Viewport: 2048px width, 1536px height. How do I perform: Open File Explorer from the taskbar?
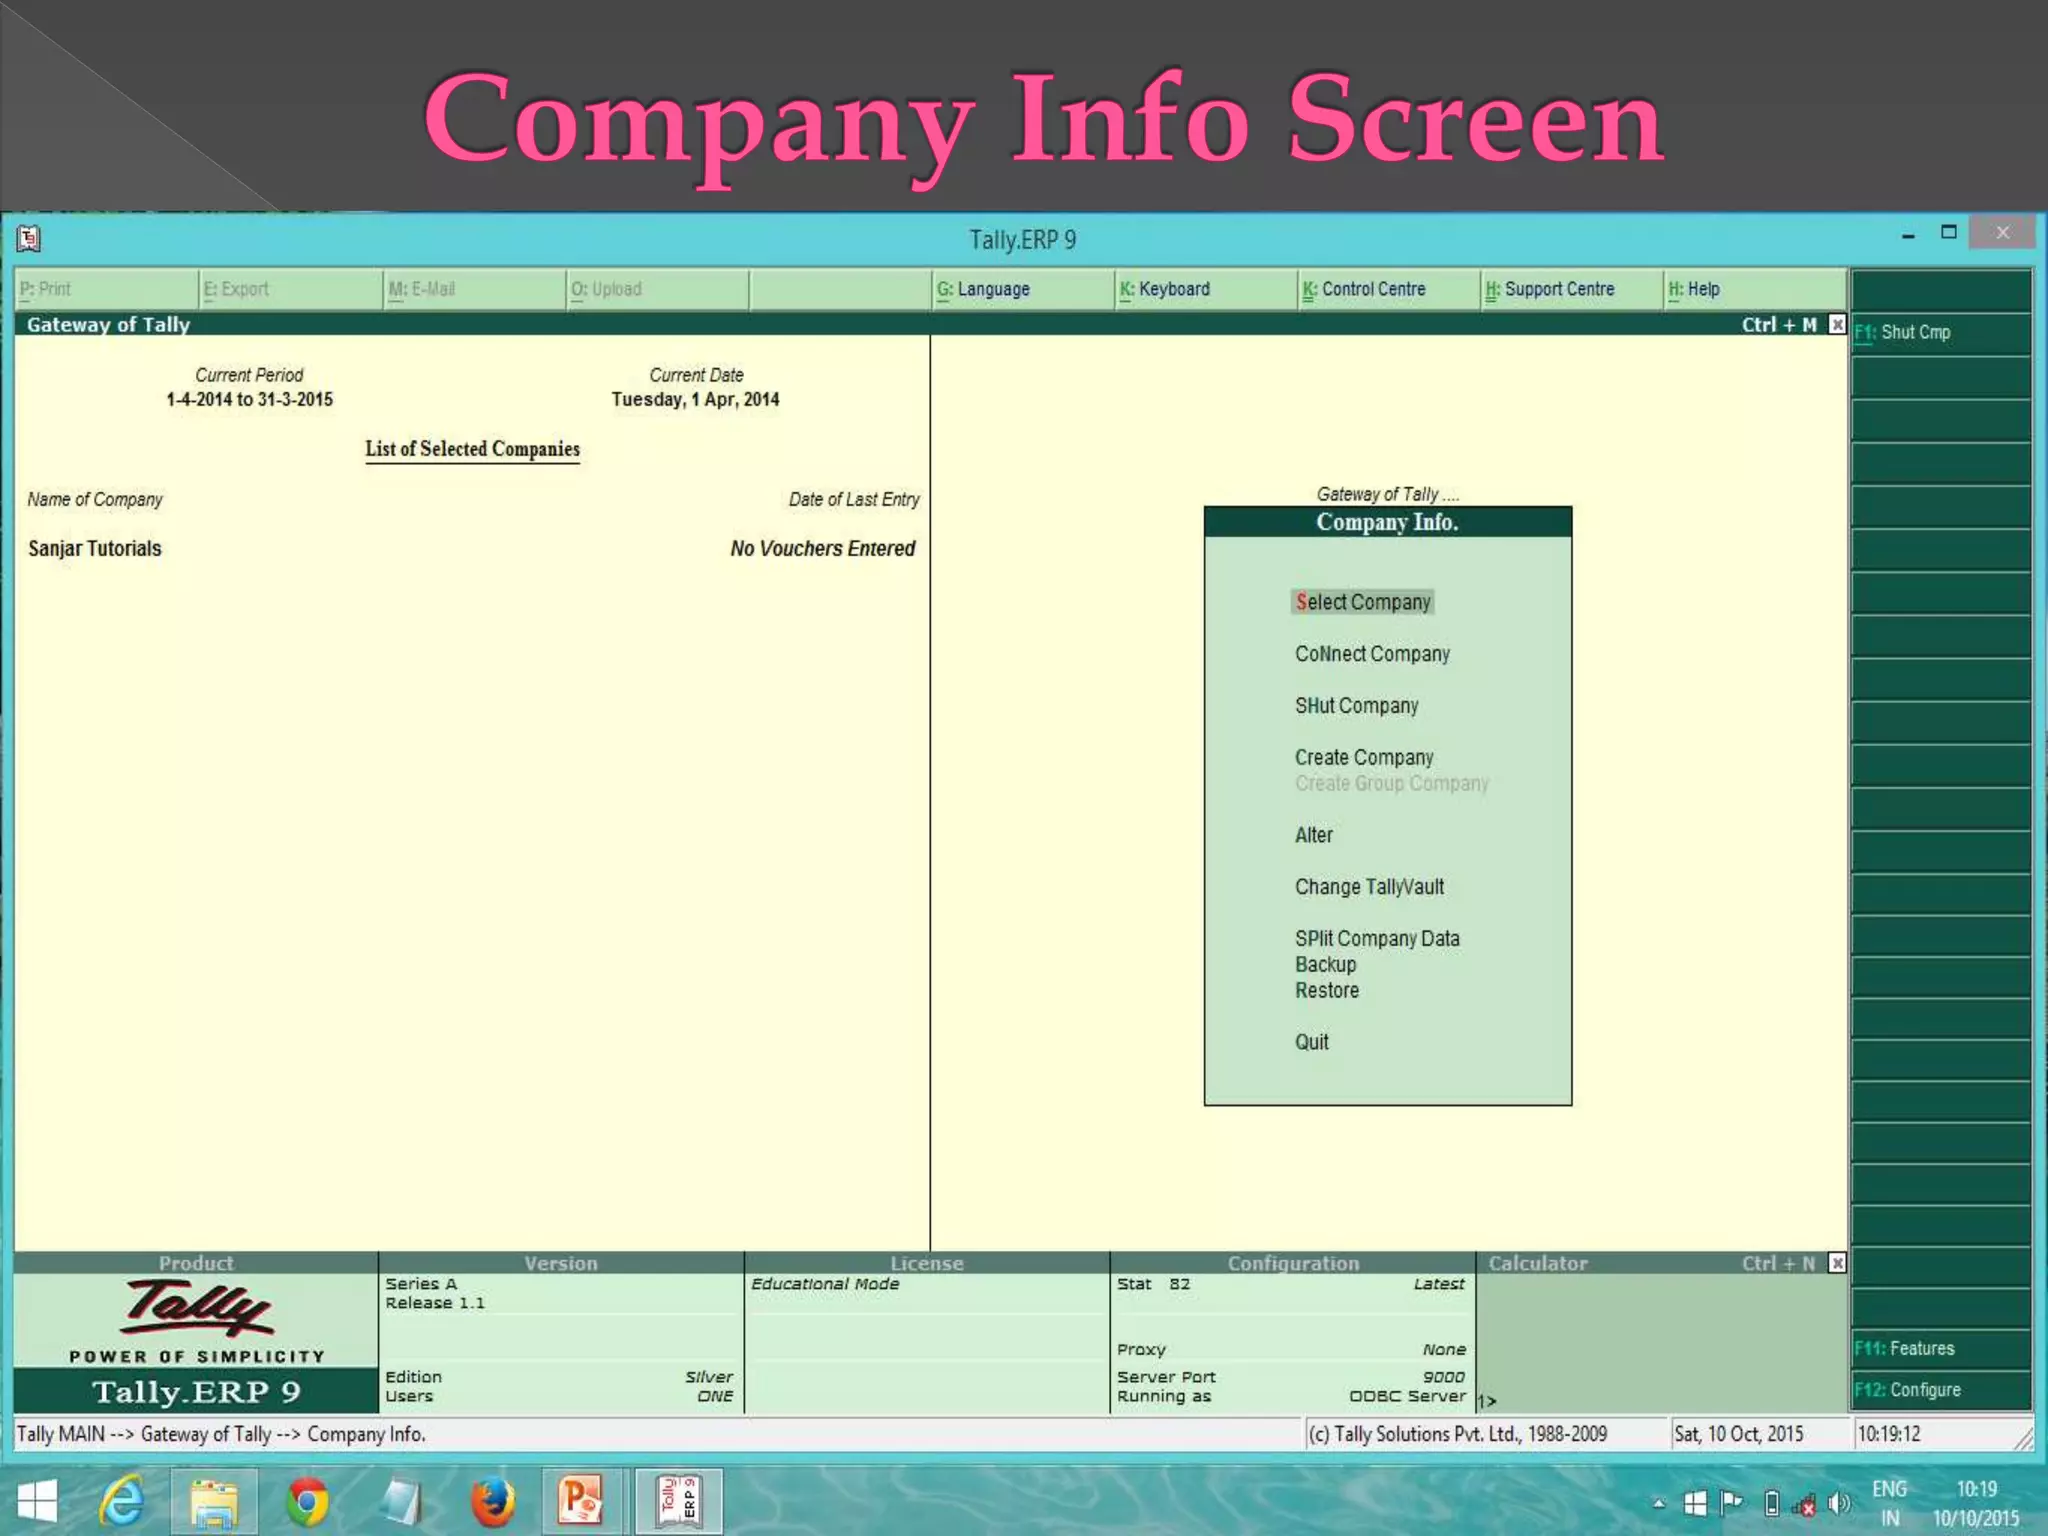click(x=214, y=1502)
